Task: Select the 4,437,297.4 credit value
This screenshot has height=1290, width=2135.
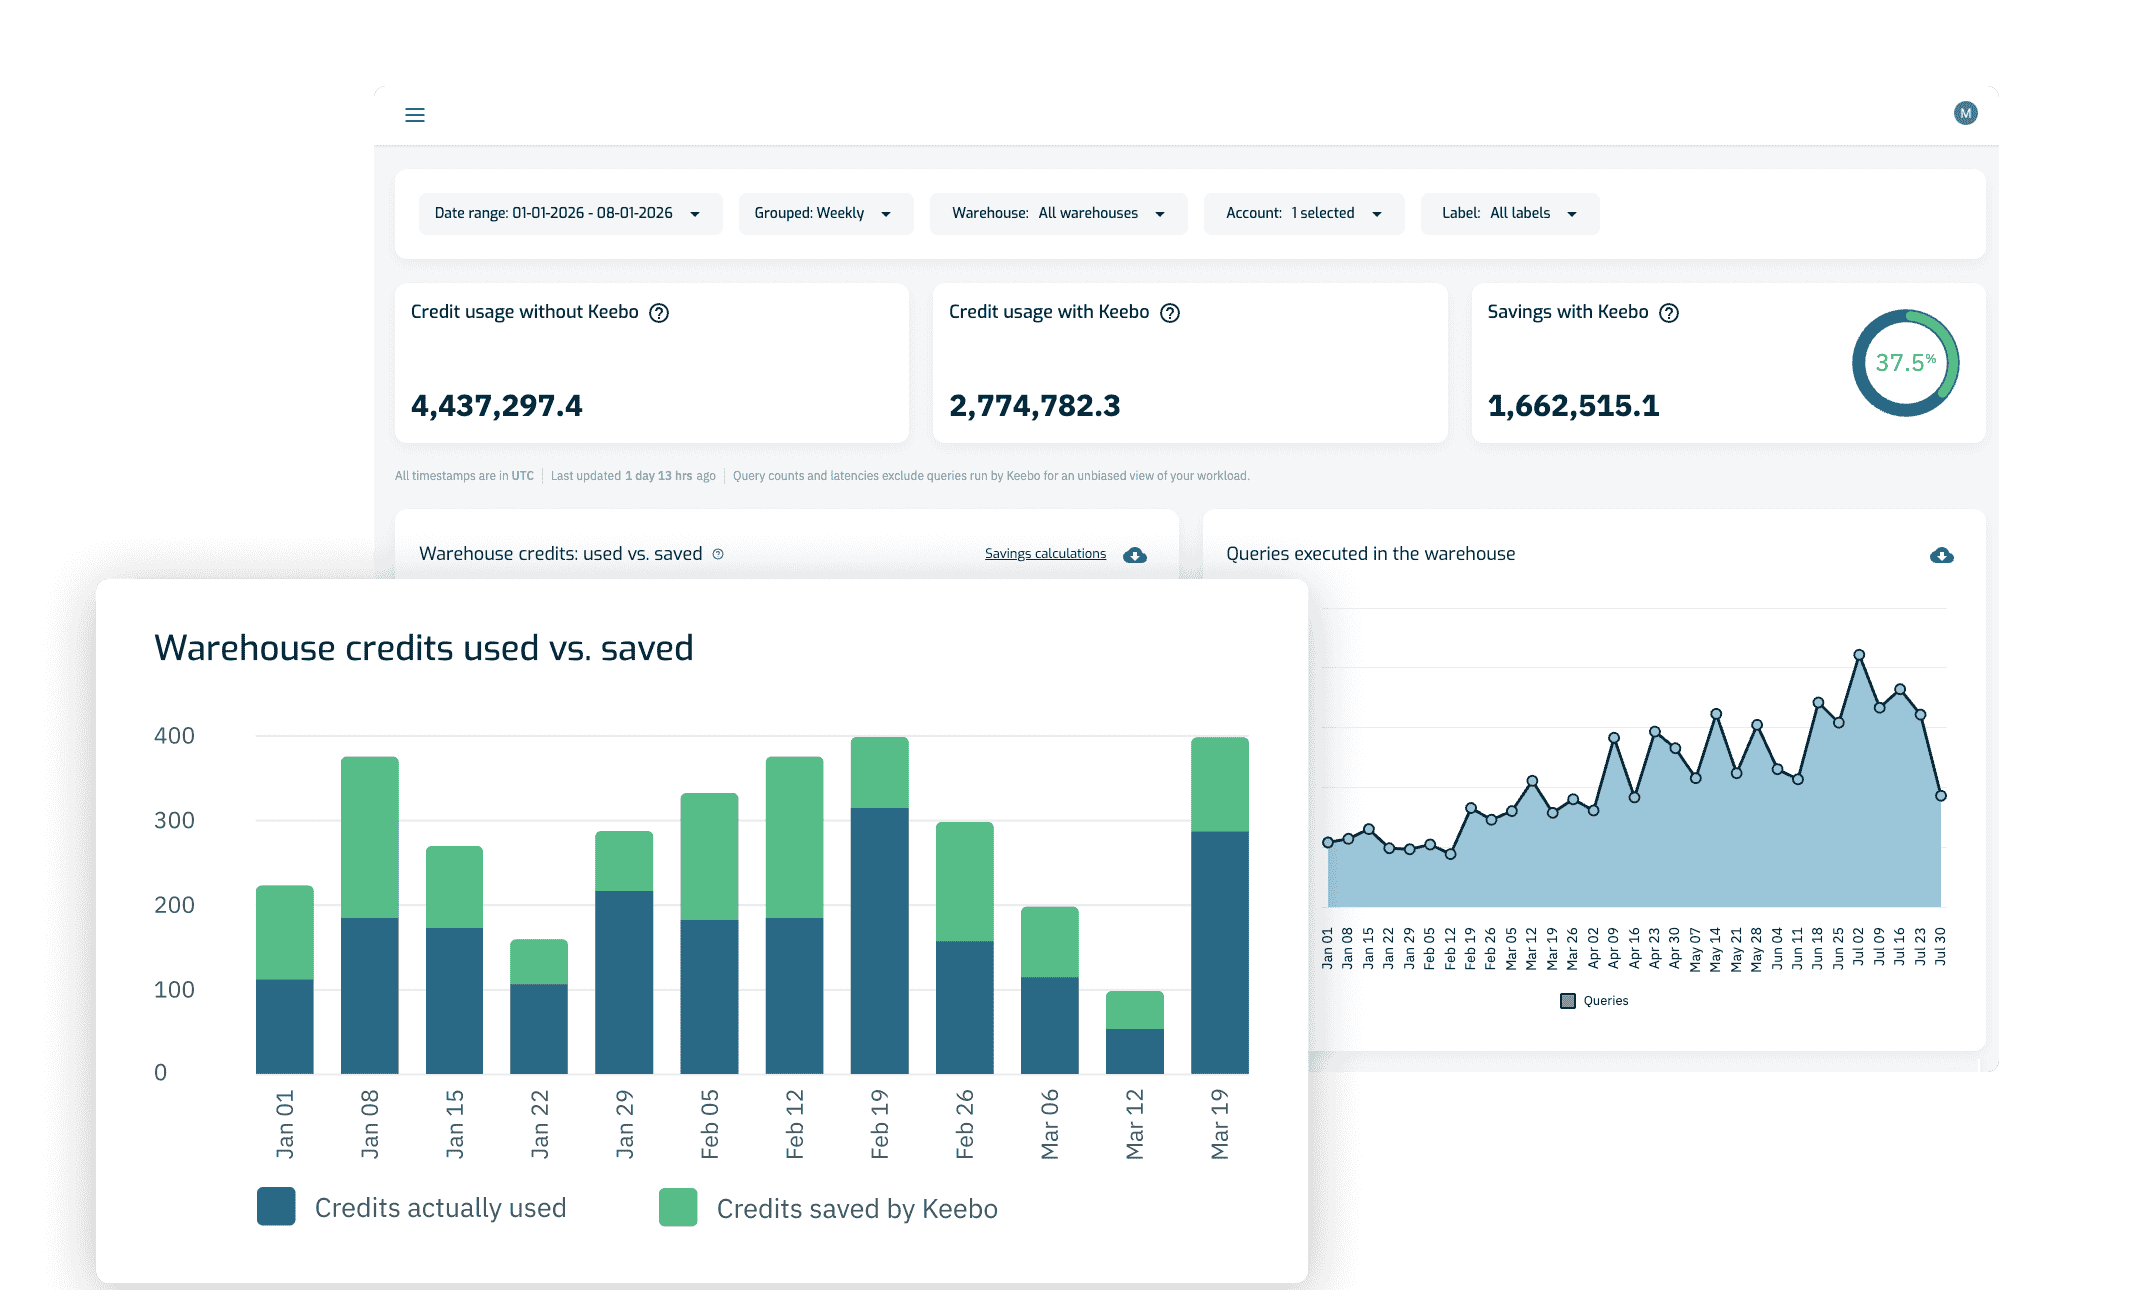Action: pyautogui.click(x=496, y=406)
